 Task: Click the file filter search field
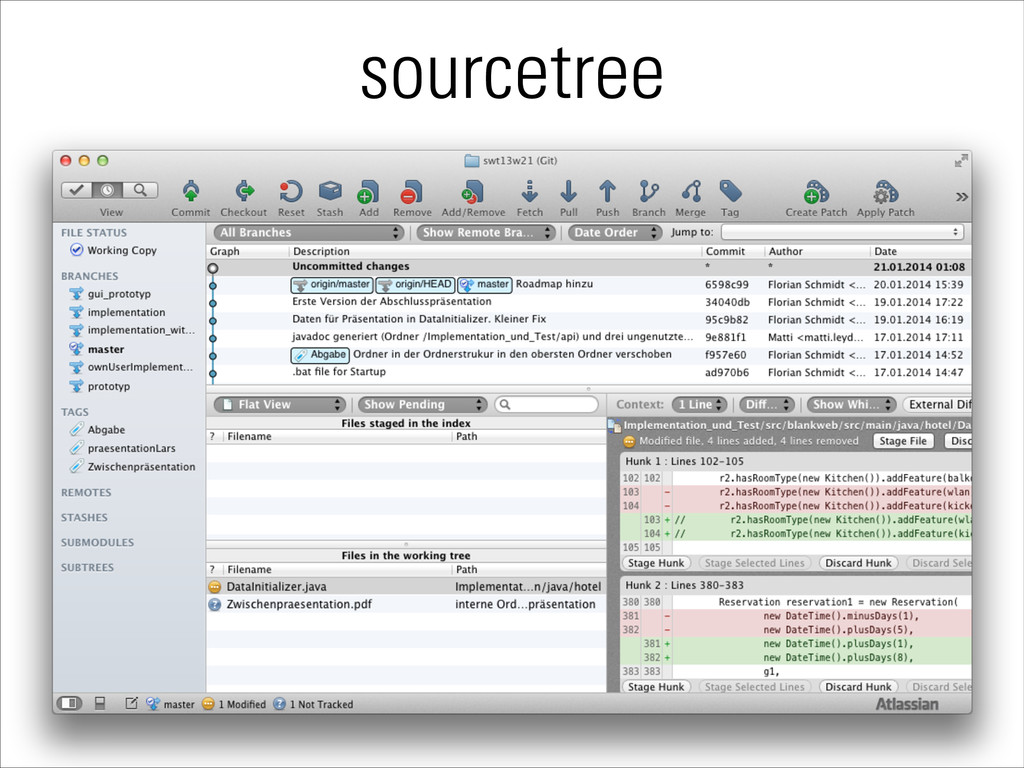click(547, 404)
